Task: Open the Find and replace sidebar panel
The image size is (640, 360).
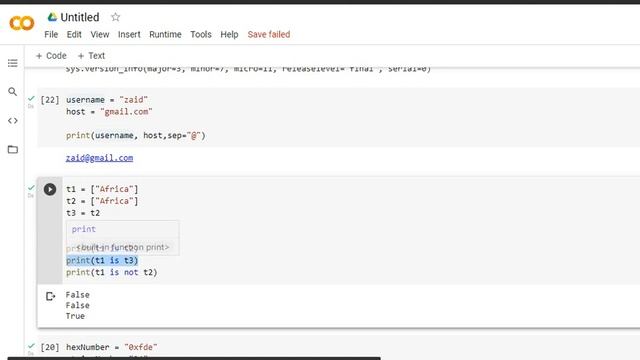Action: click(x=13, y=91)
